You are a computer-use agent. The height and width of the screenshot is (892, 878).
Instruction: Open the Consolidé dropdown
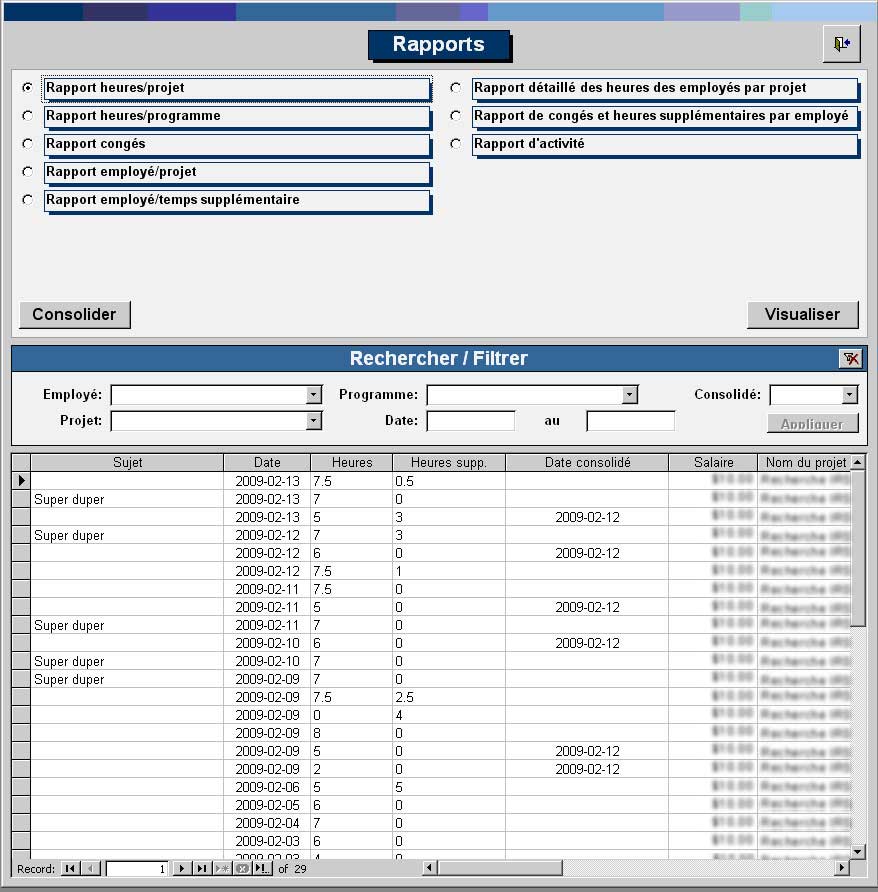click(x=850, y=395)
